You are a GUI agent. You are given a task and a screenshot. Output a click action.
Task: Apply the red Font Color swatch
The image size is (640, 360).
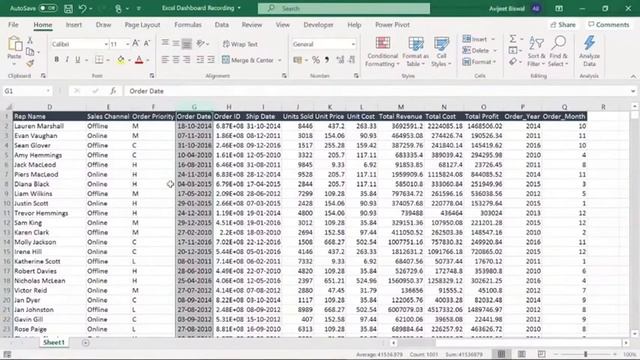coord(139,60)
